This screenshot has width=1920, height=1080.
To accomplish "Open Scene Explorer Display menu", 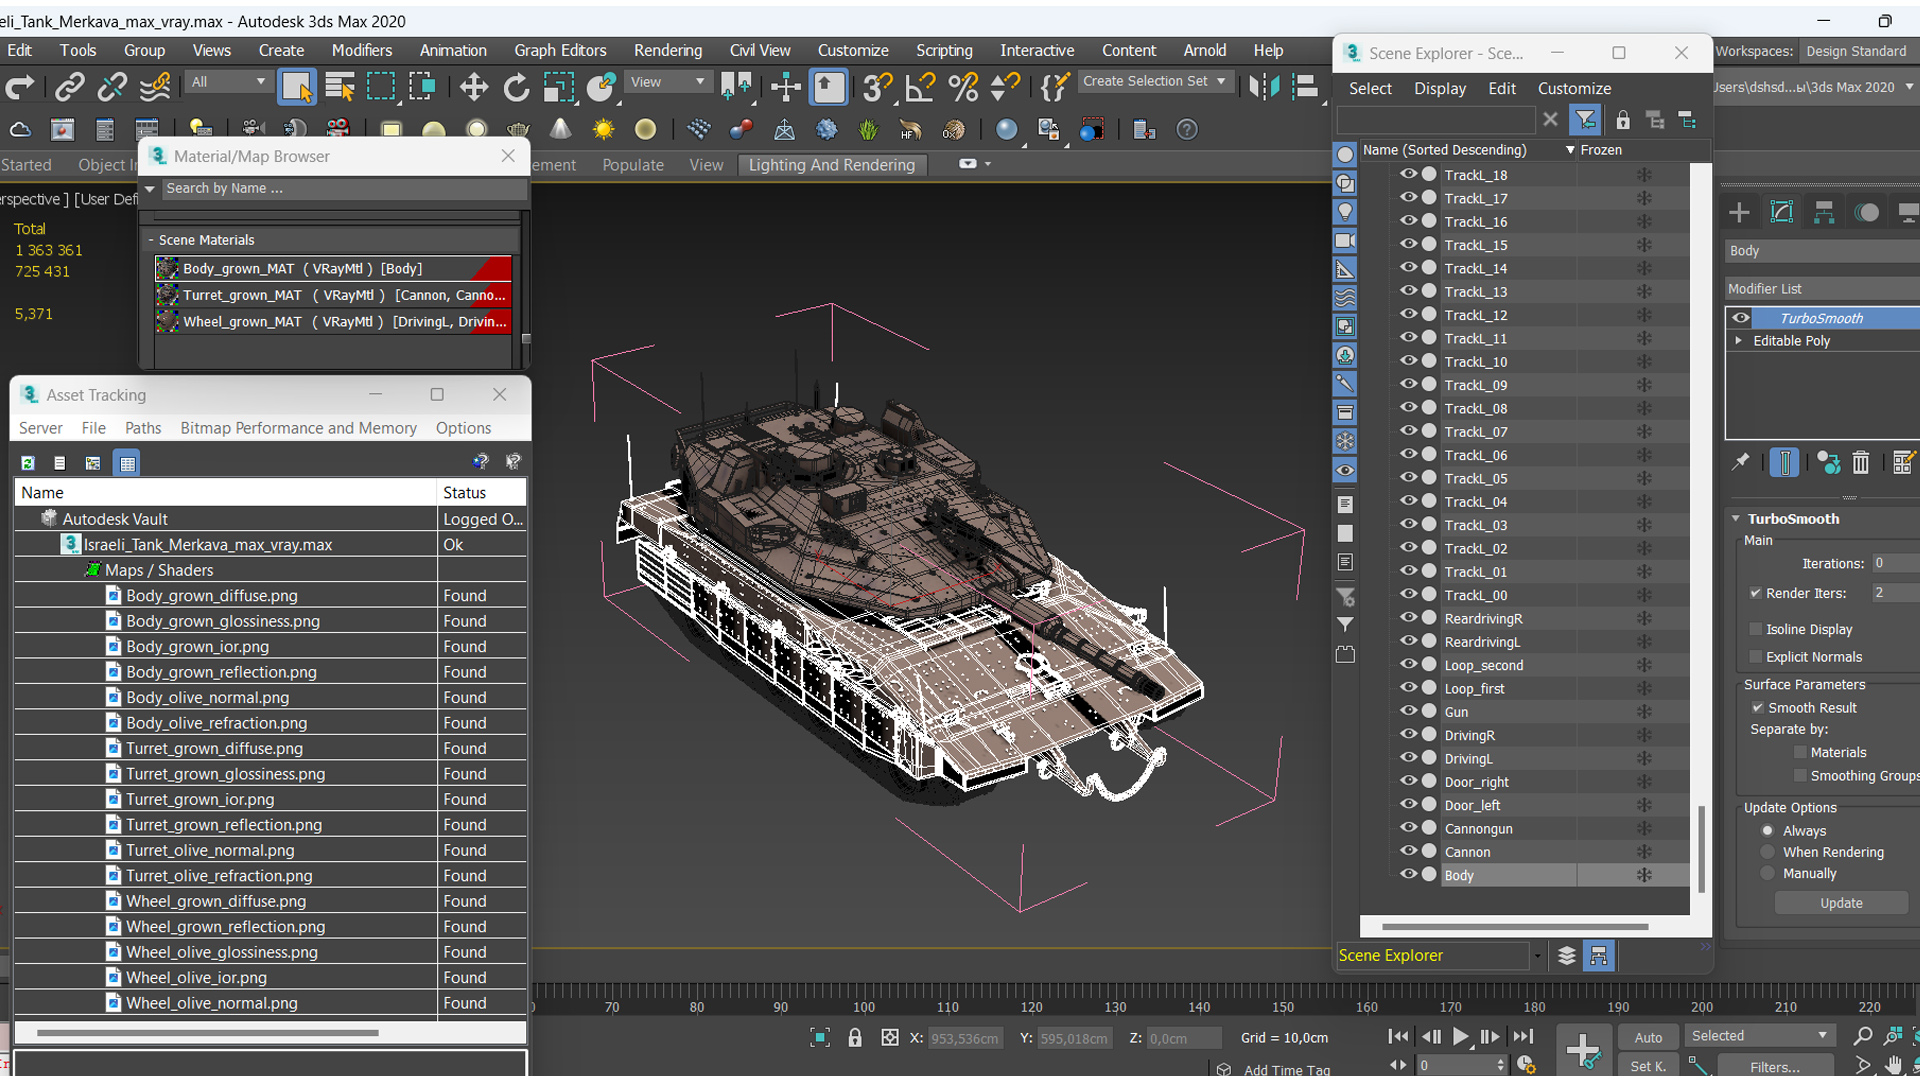I will [x=1440, y=88].
